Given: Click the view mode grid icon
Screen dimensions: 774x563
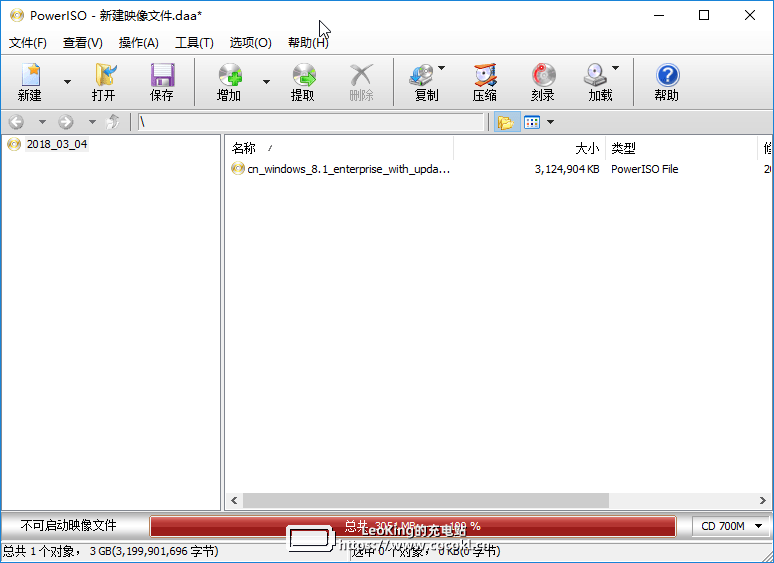Looking at the screenshot, I should 532,122.
